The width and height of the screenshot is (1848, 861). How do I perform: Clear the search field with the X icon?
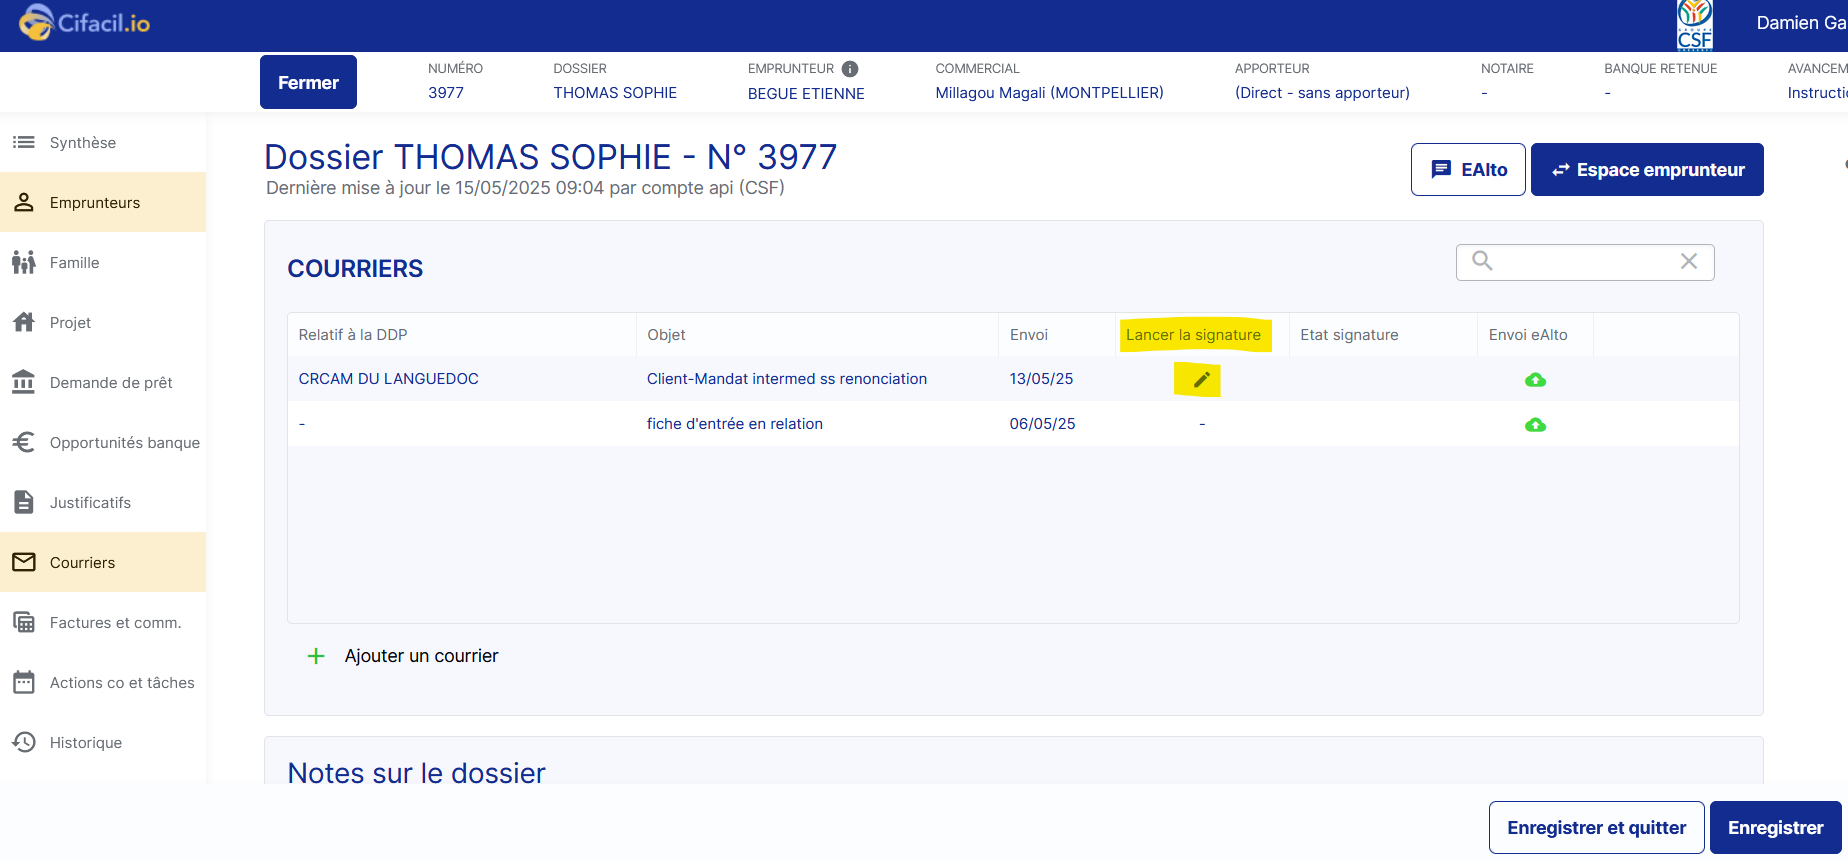(1689, 262)
